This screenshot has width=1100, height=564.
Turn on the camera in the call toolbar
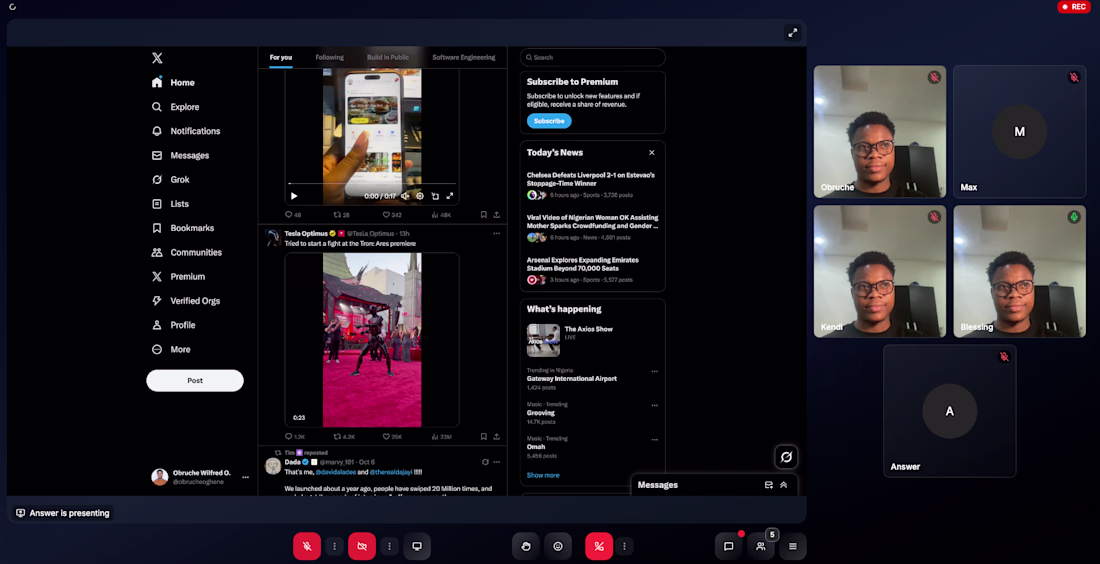click(362, 546)
